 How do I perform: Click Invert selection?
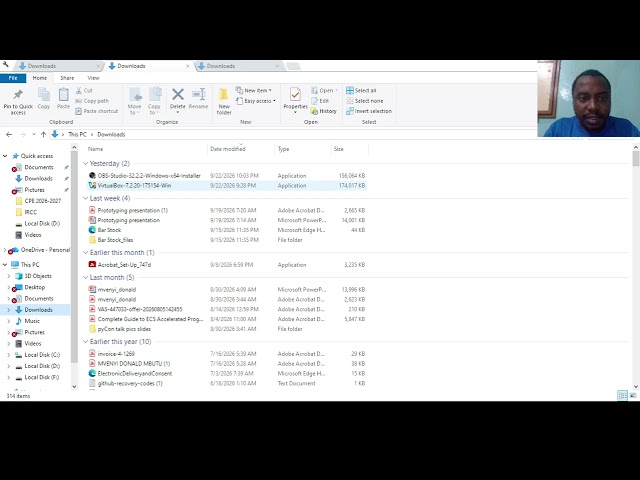369,111
